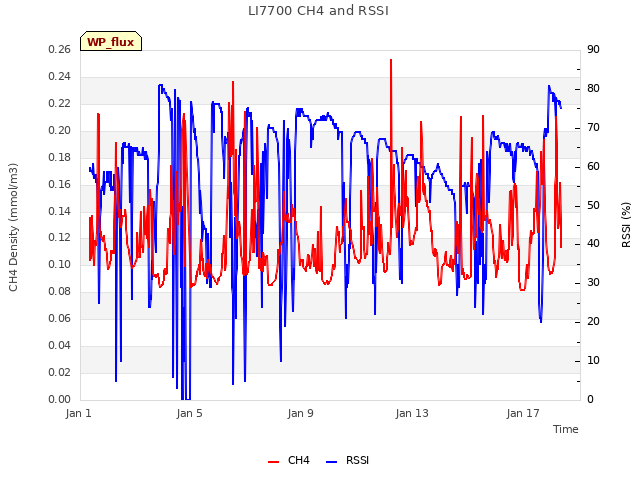Viewport: 640px width, 480px height.
Task: Click the Time axis title
Action: [x=565, y=429]
